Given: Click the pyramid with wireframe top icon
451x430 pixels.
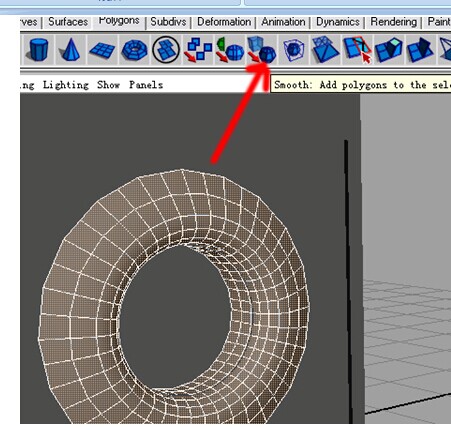Looking at the screenshot, I should pyautogui.click(x=325, y=50).
